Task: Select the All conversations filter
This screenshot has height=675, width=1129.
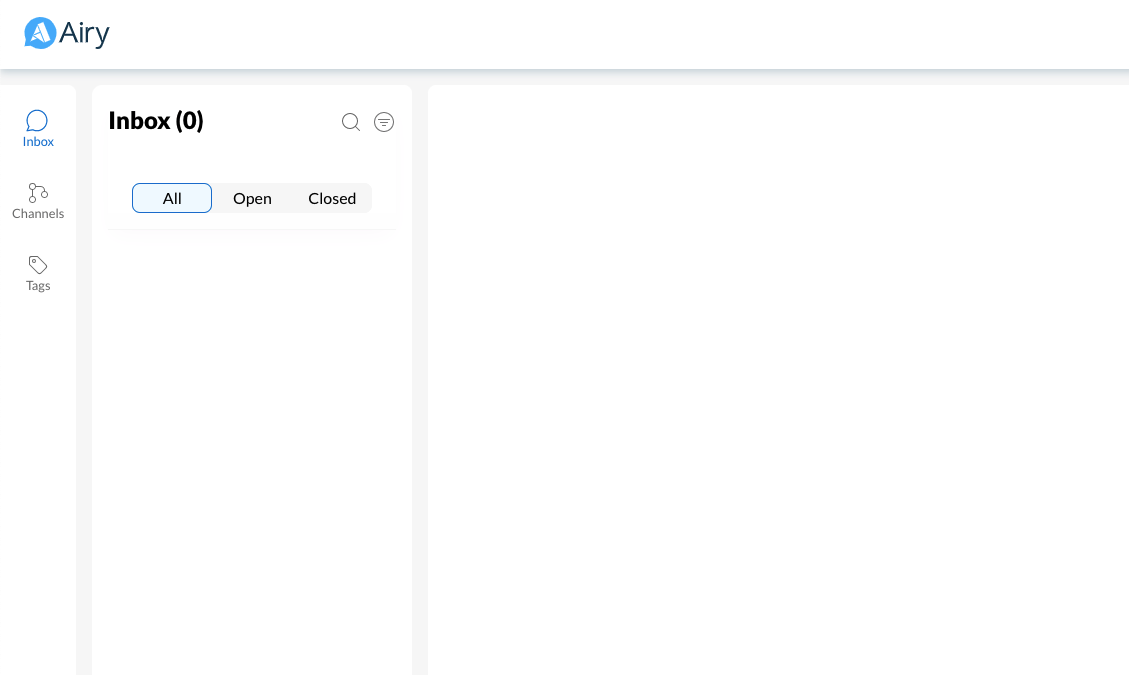Action: pyautogui.click(x=172, y=198)
